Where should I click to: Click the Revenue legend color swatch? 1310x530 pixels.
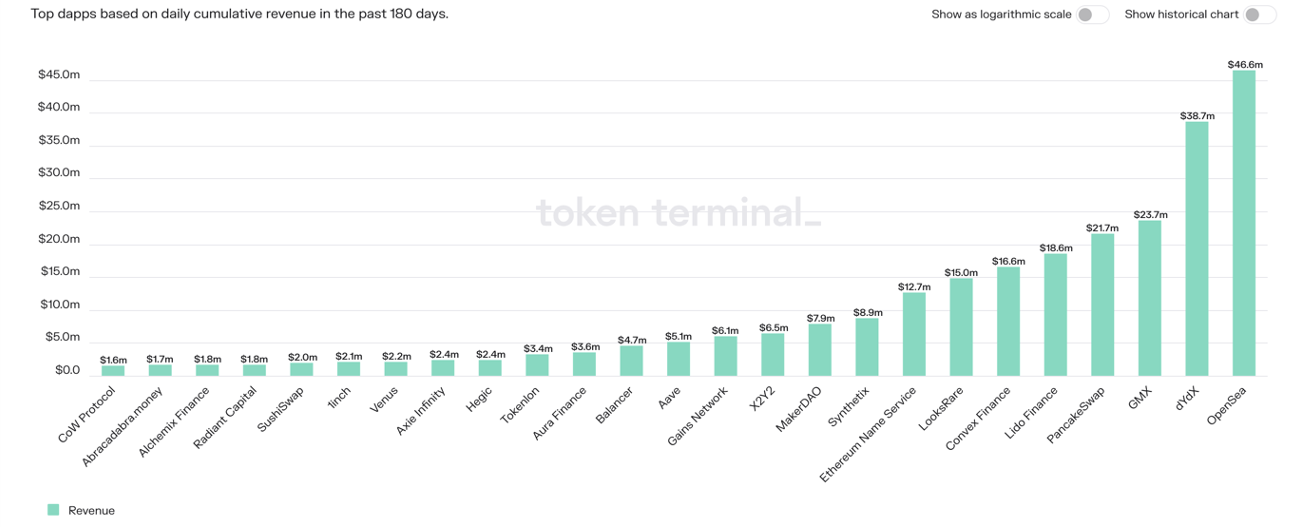53,510
